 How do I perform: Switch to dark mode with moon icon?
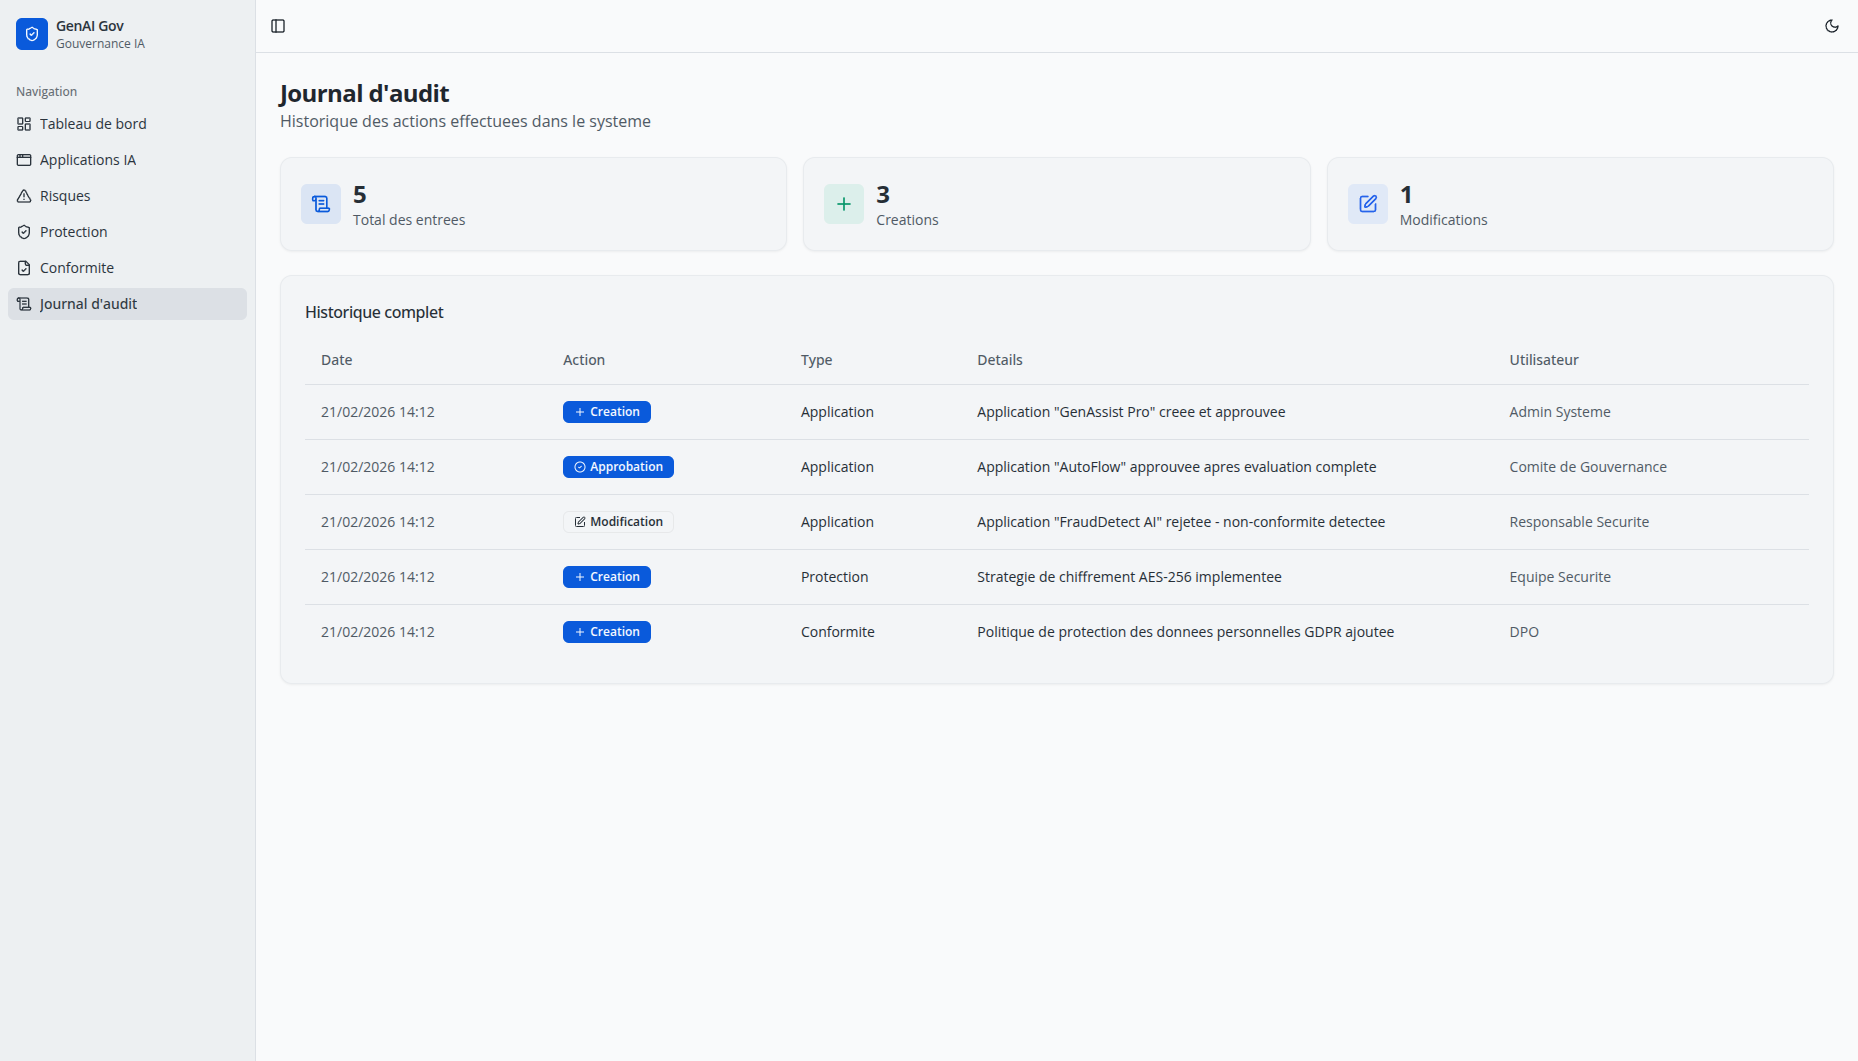1831,26
